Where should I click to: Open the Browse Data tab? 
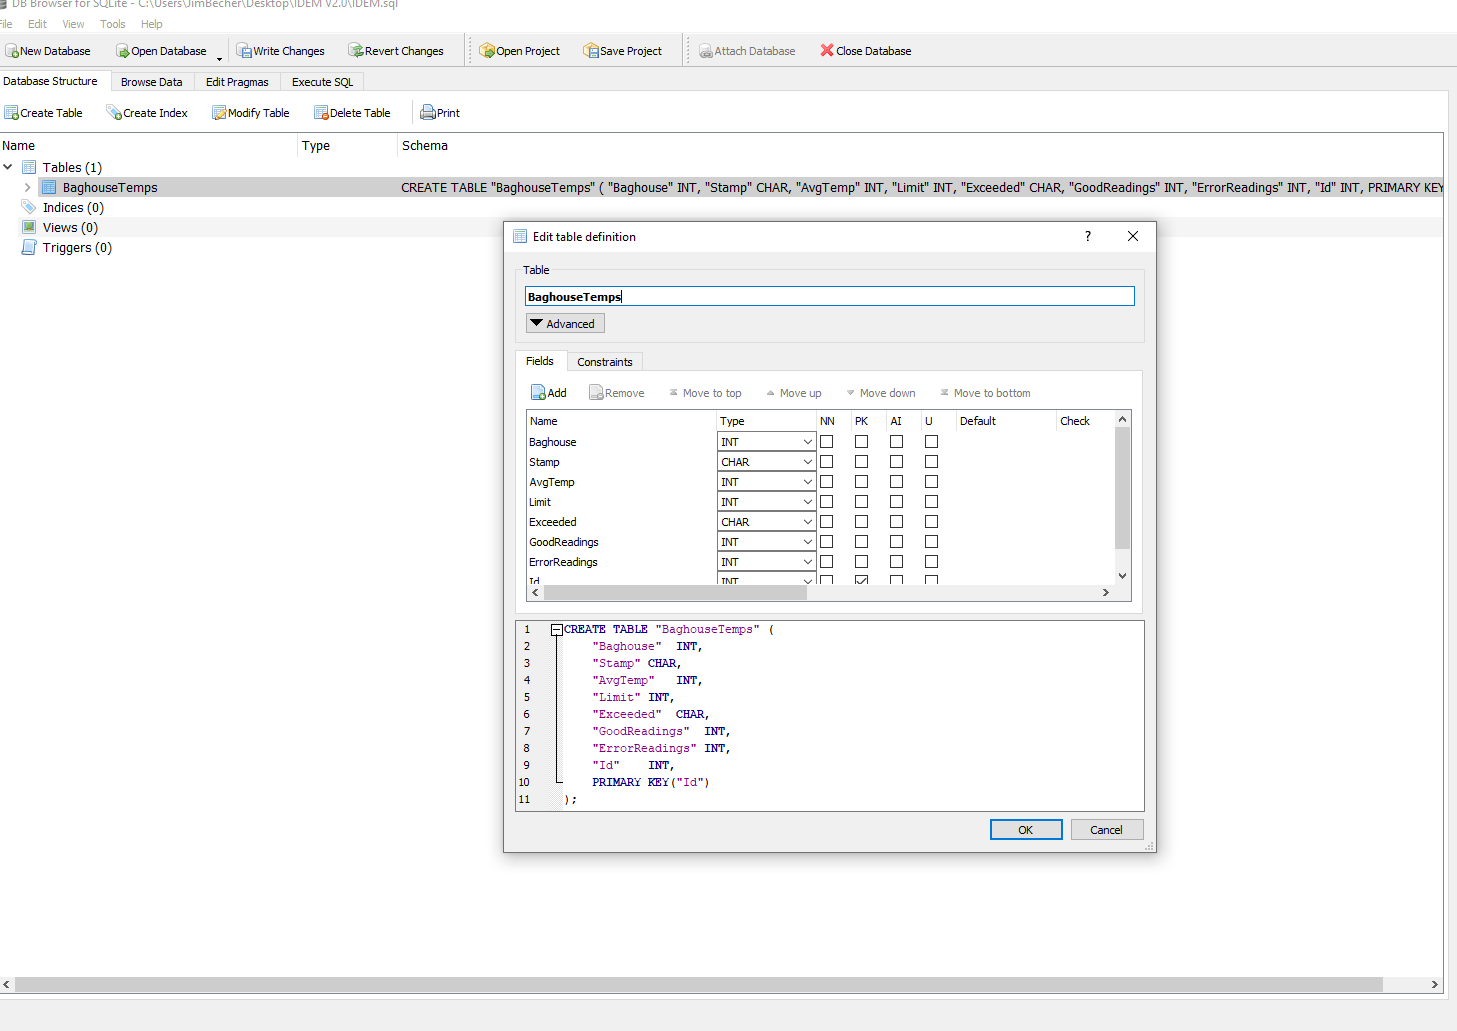151,82
